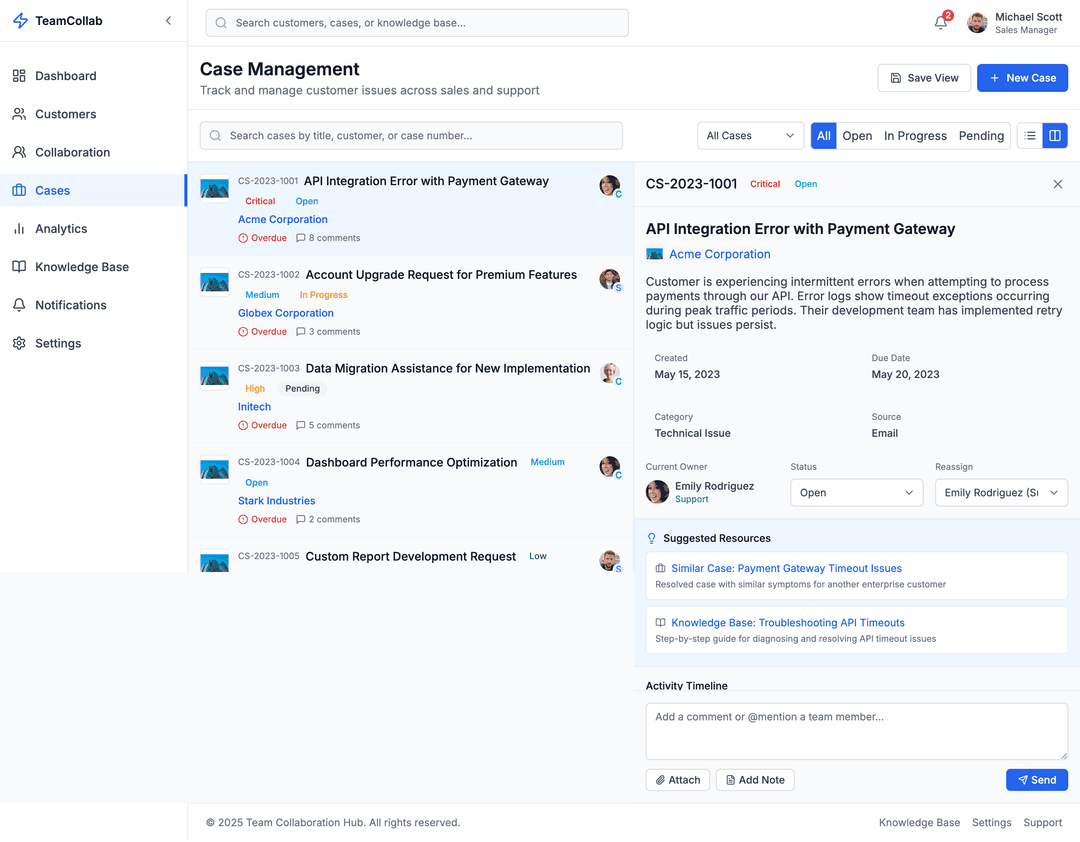Click the New Case button
Image resolution: width=1080 pixels, height=842 pixels.
click(x=1021, y=78)
